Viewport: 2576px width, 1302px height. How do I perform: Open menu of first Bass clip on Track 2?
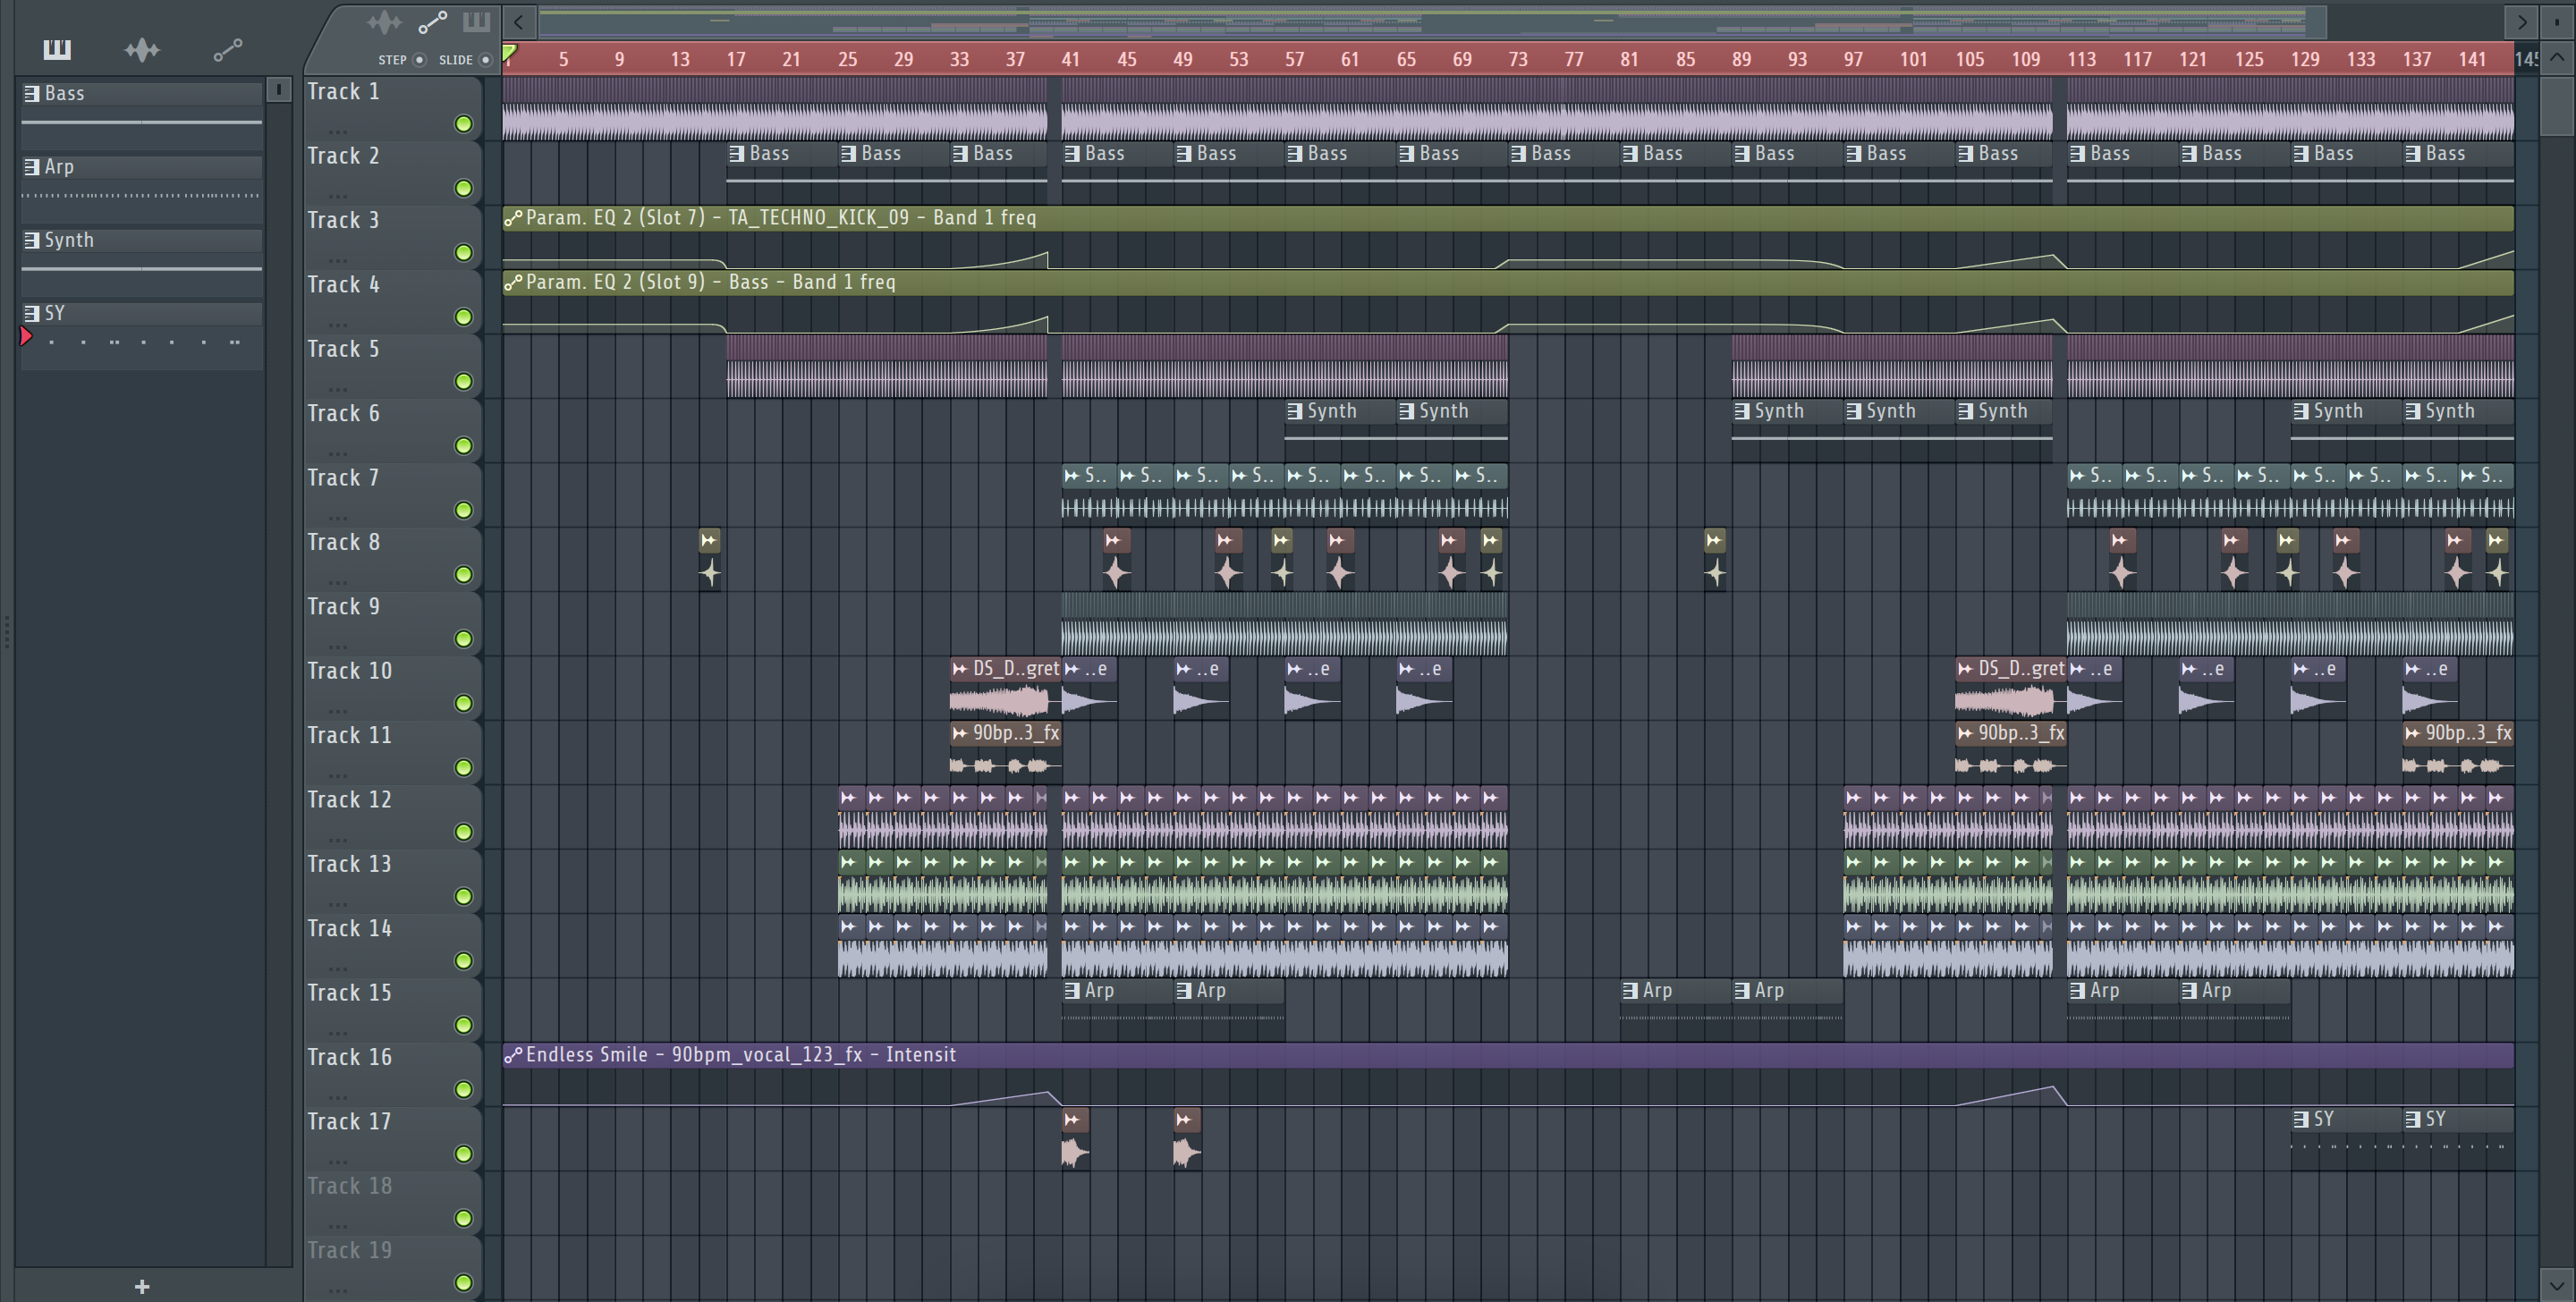click(x=737, y=154)
